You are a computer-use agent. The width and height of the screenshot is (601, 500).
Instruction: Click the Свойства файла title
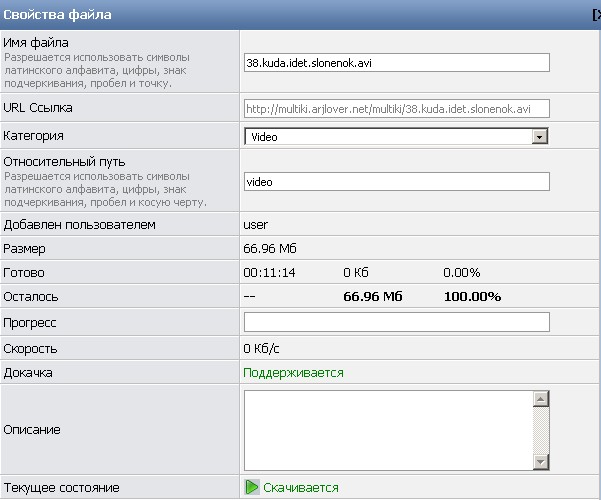pyautogui.click(x=57, y=15)
